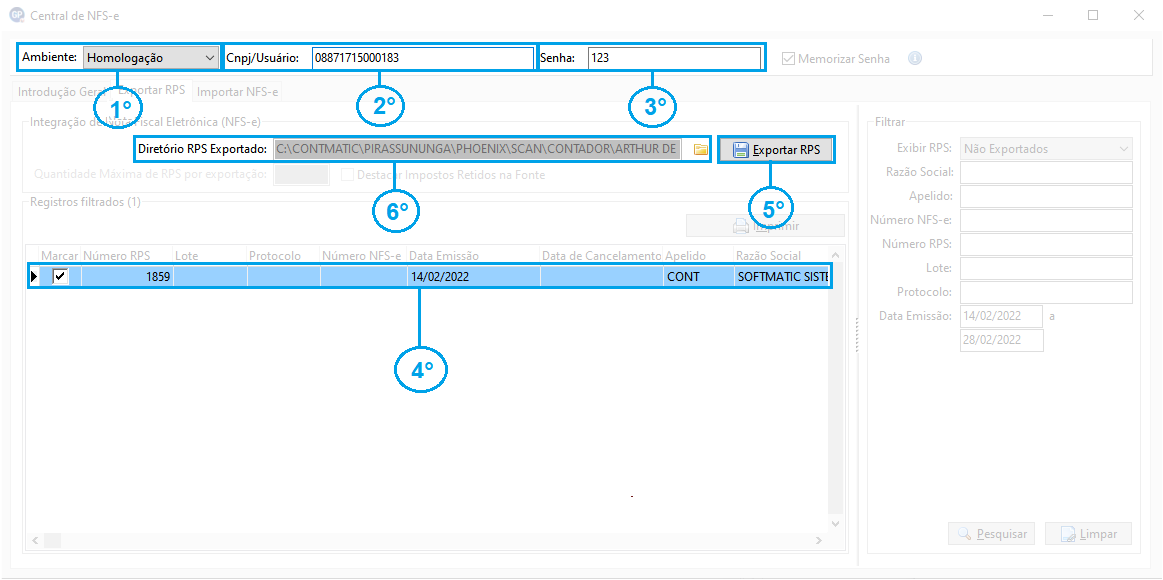Click the Razão Social filter field
Screen dimensions: 1163x580
1047,172
